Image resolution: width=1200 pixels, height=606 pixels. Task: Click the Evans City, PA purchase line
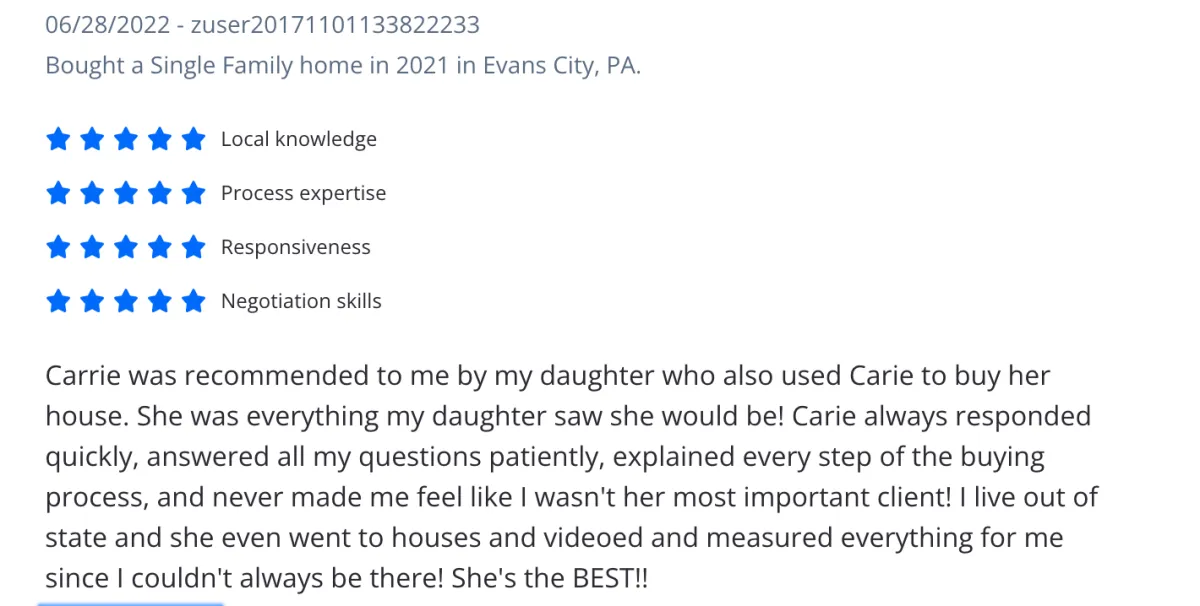tap(343, 67)
